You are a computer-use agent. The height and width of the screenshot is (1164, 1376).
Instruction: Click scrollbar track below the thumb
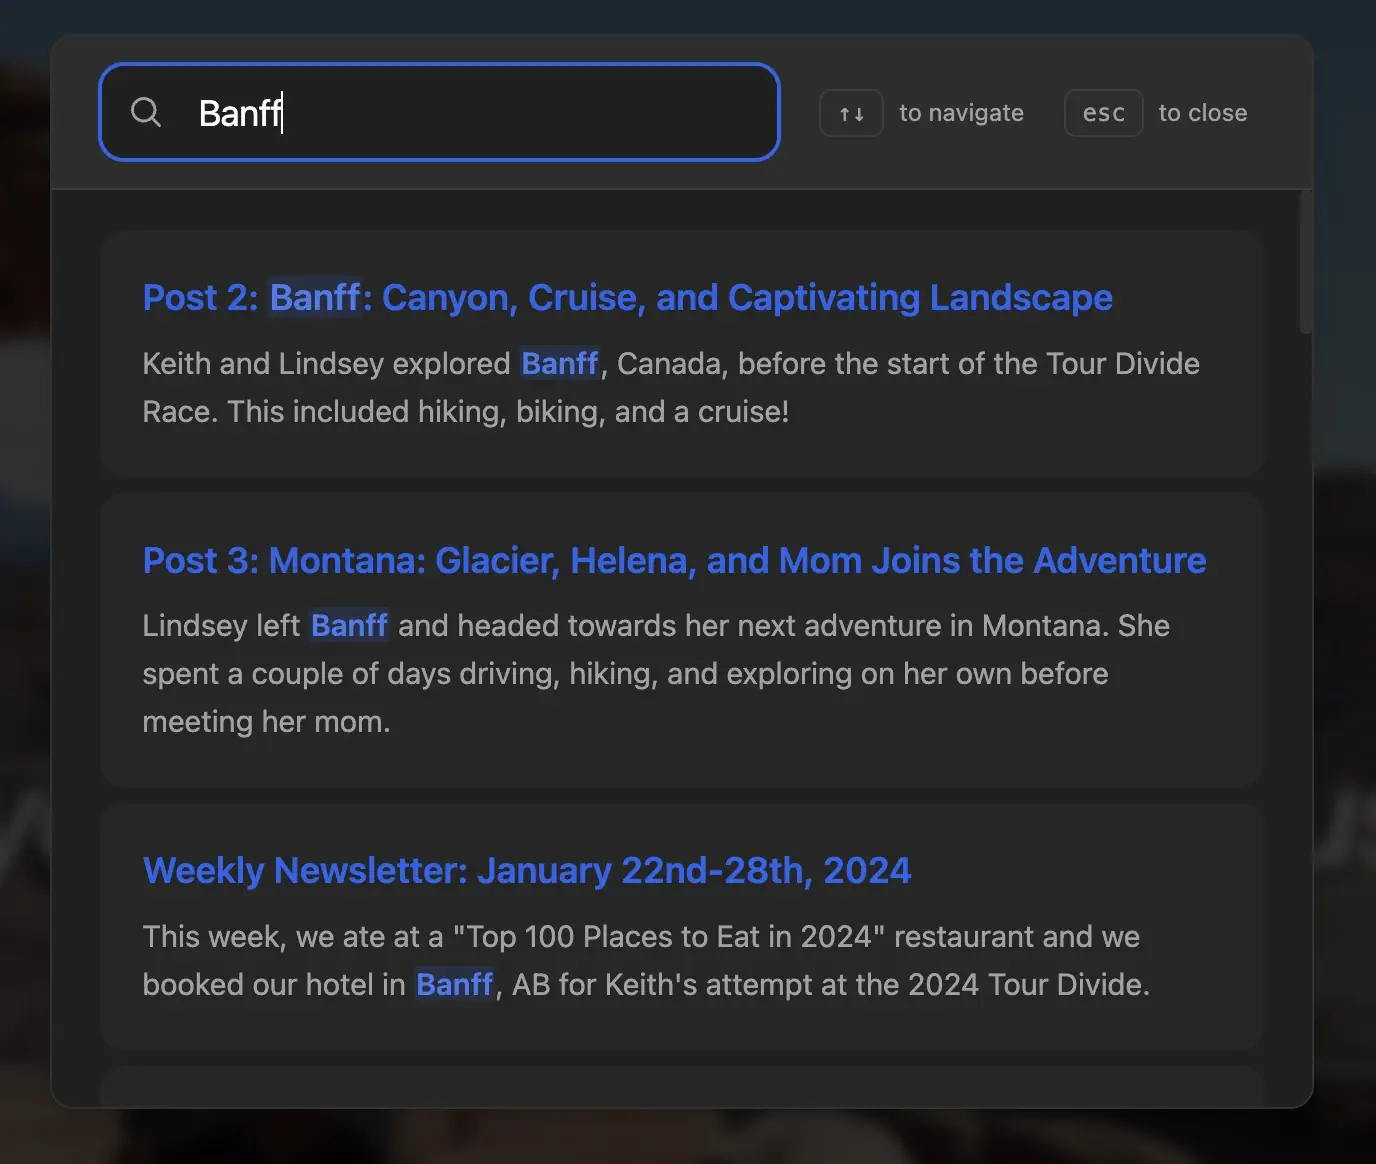(x=1304, y=700)
